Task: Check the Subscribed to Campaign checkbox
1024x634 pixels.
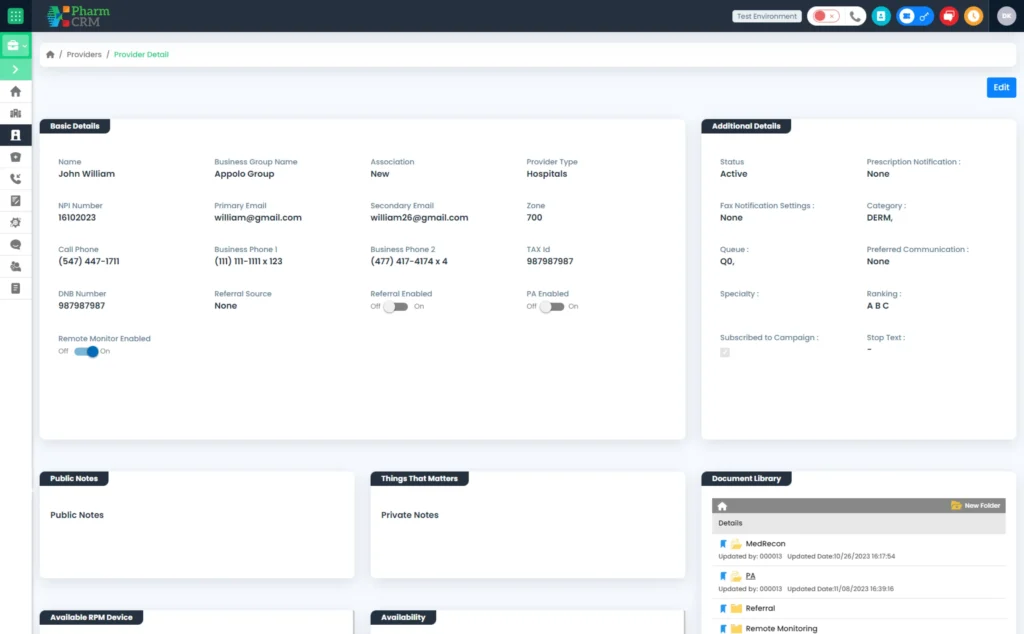Action: coord(724,352)
